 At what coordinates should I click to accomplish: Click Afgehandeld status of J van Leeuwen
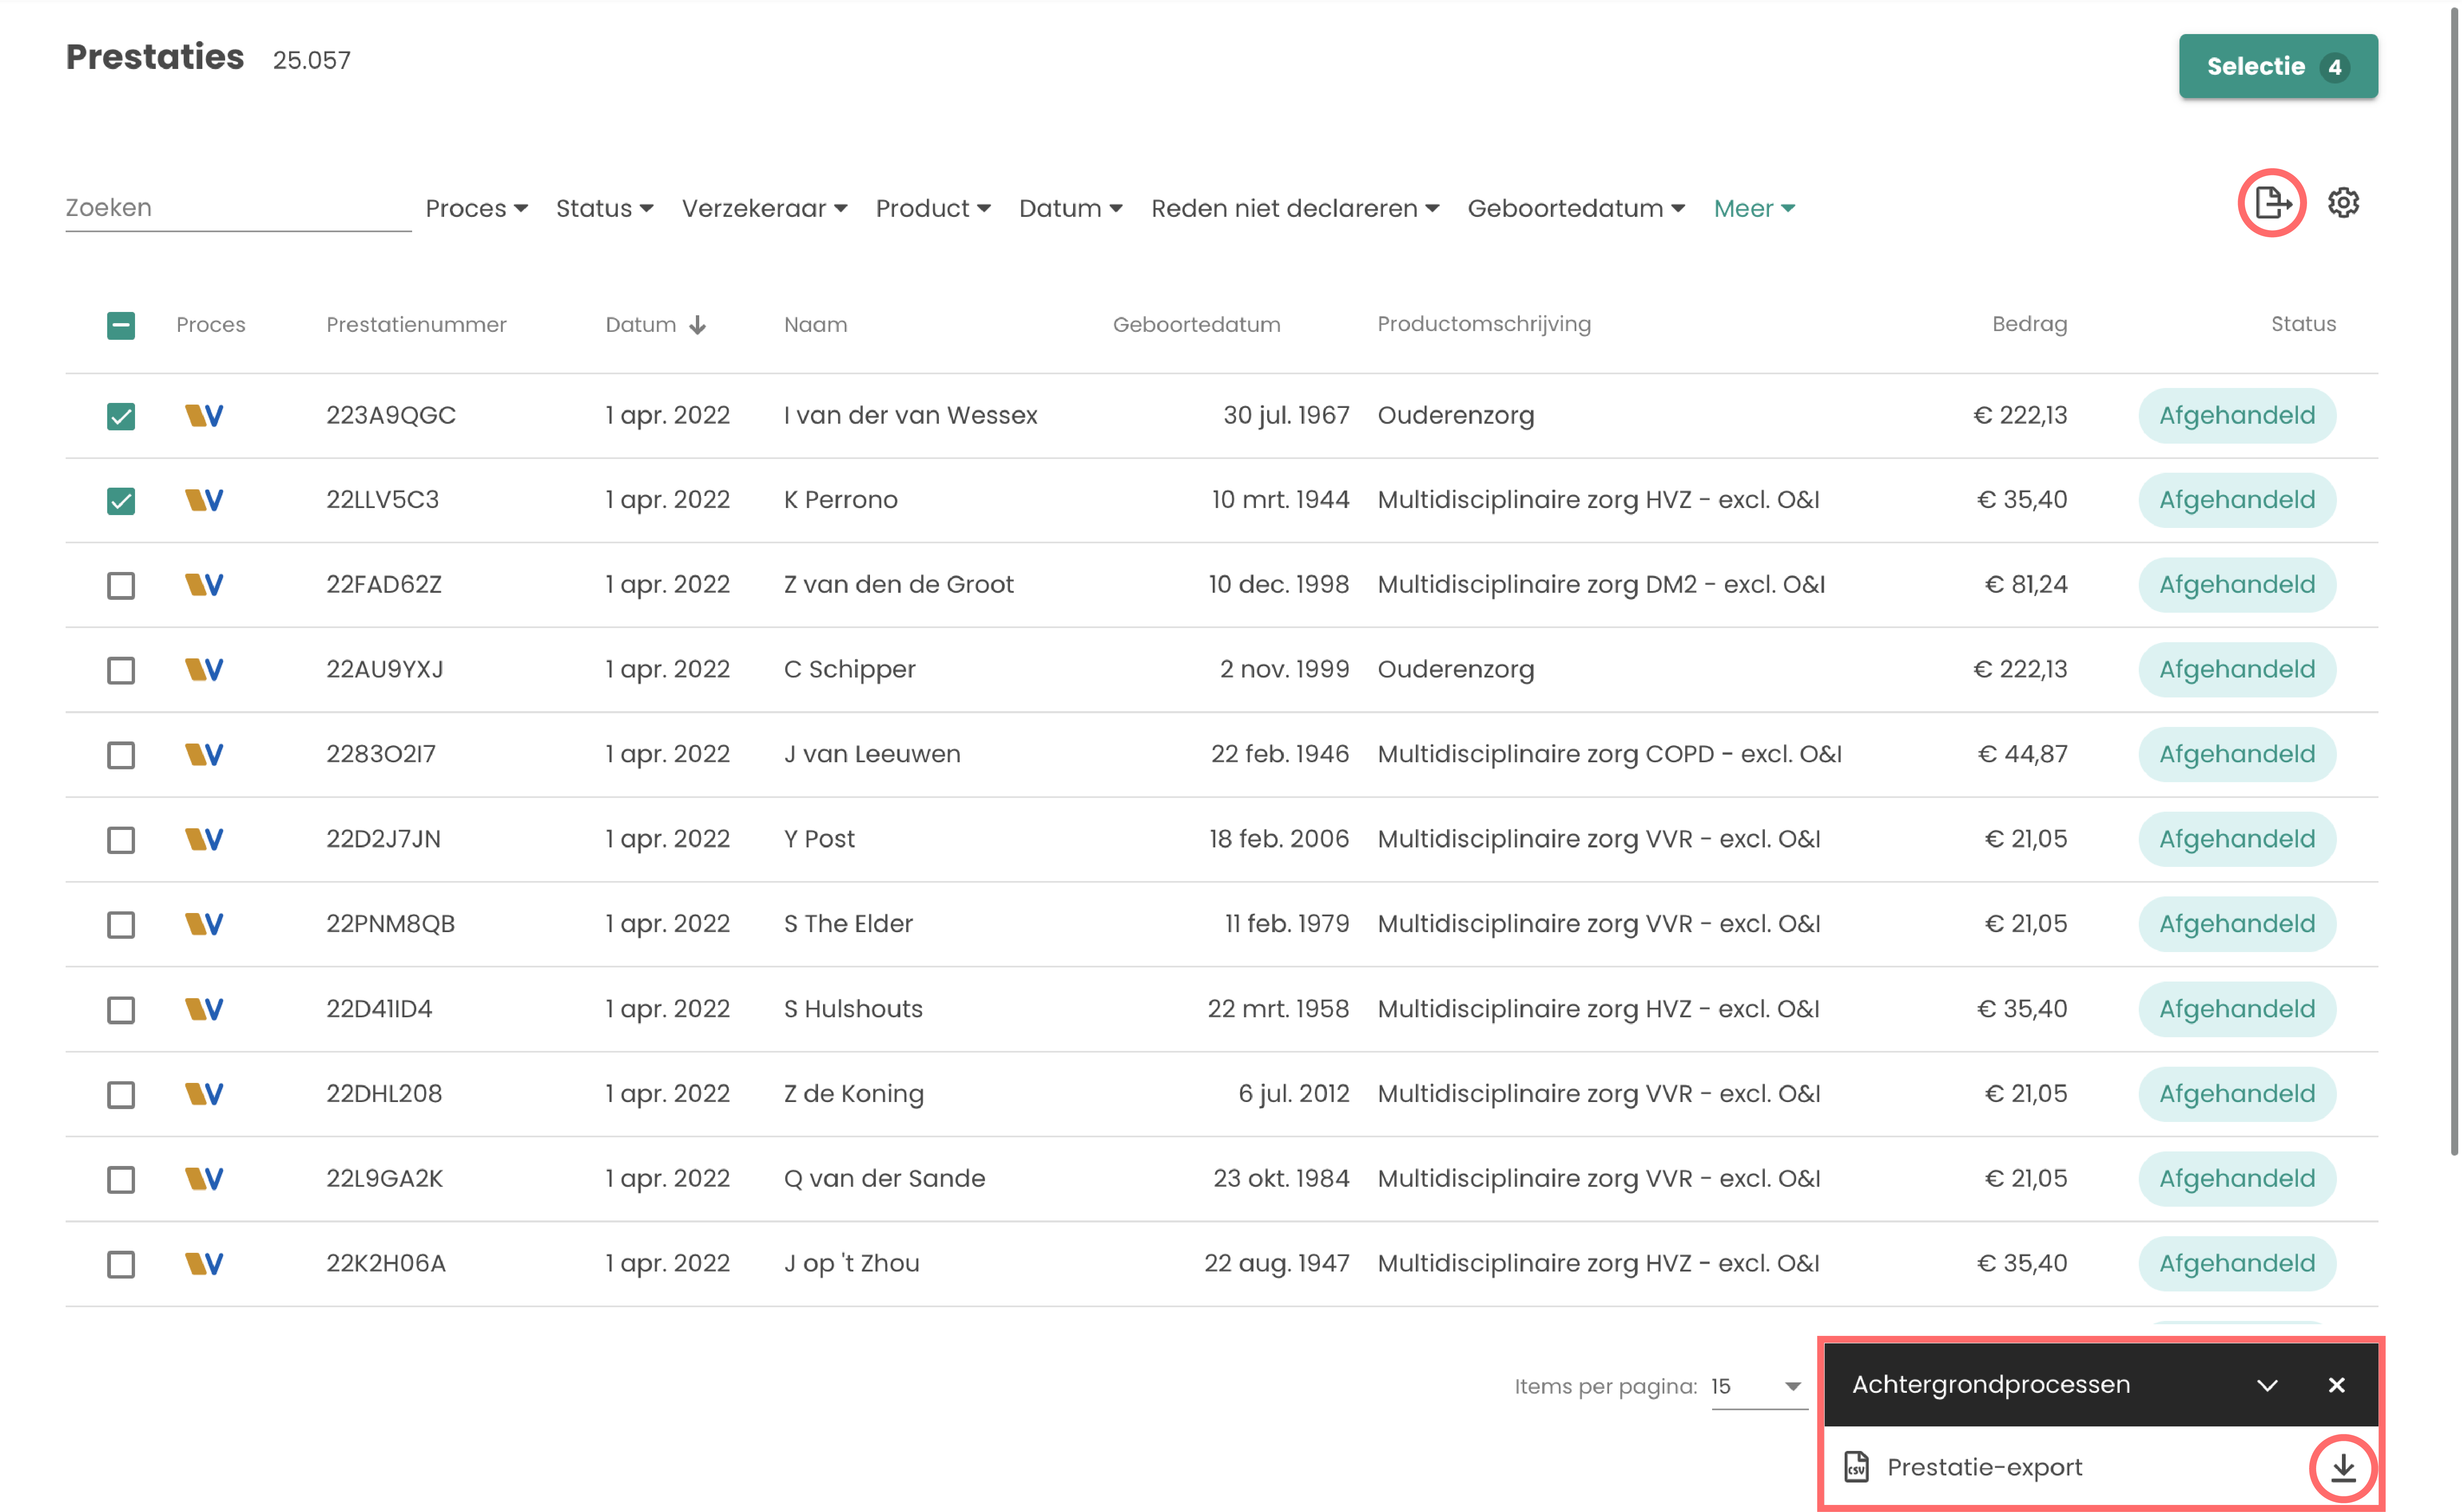click(x=2236, y=754)
